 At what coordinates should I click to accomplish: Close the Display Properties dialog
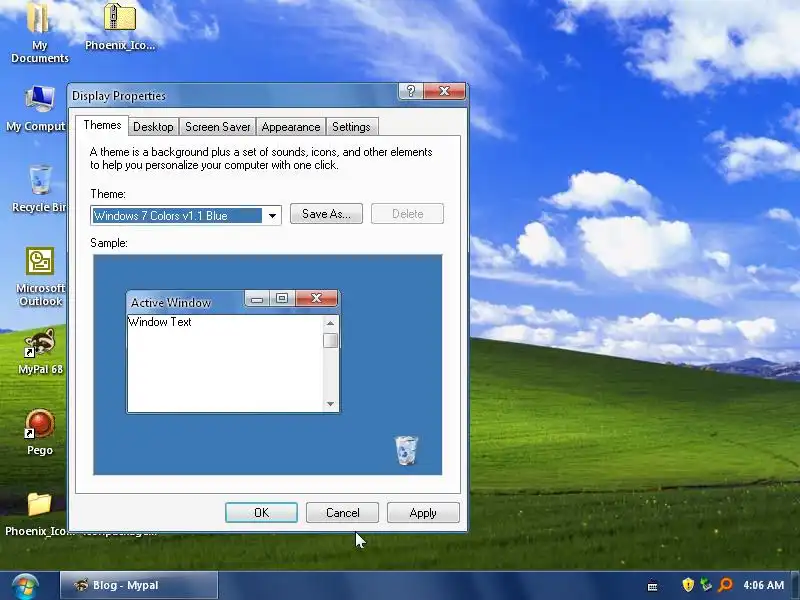pos(444,91)
